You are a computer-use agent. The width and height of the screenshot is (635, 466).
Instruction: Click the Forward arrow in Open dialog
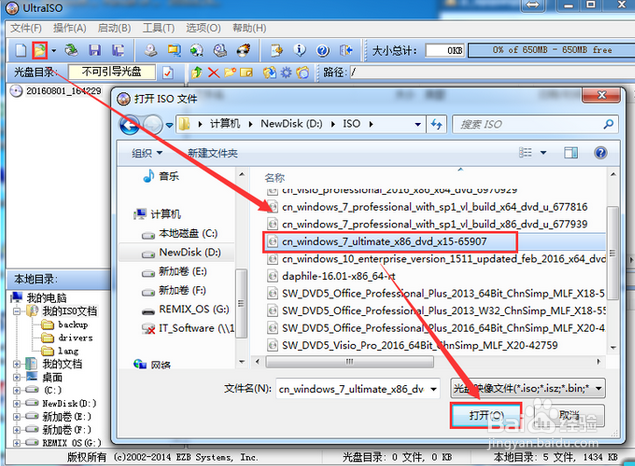153,124
